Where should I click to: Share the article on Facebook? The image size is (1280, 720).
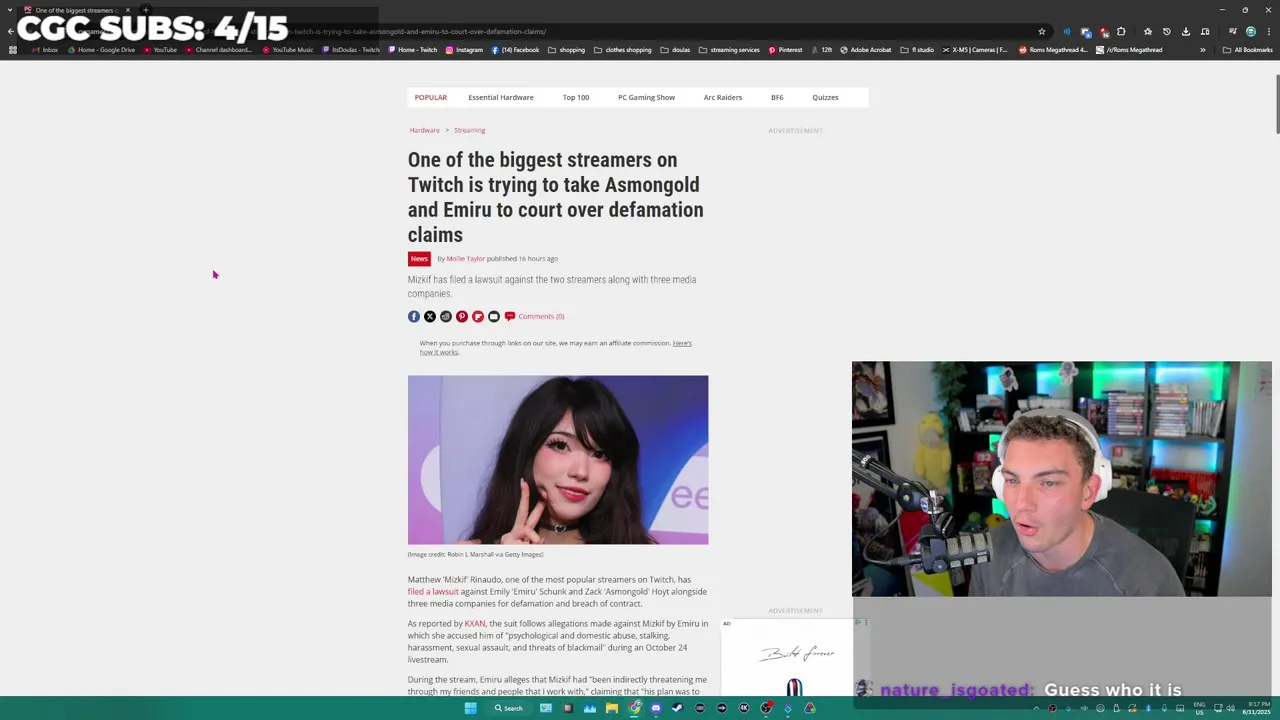click(x=414, y=316)
